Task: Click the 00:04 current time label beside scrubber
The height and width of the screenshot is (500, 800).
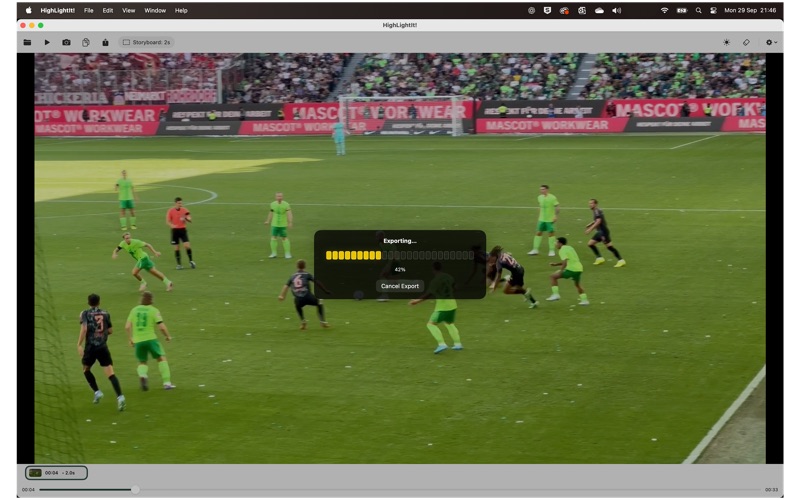Action: pyautogui.click(x=29, y=490)
